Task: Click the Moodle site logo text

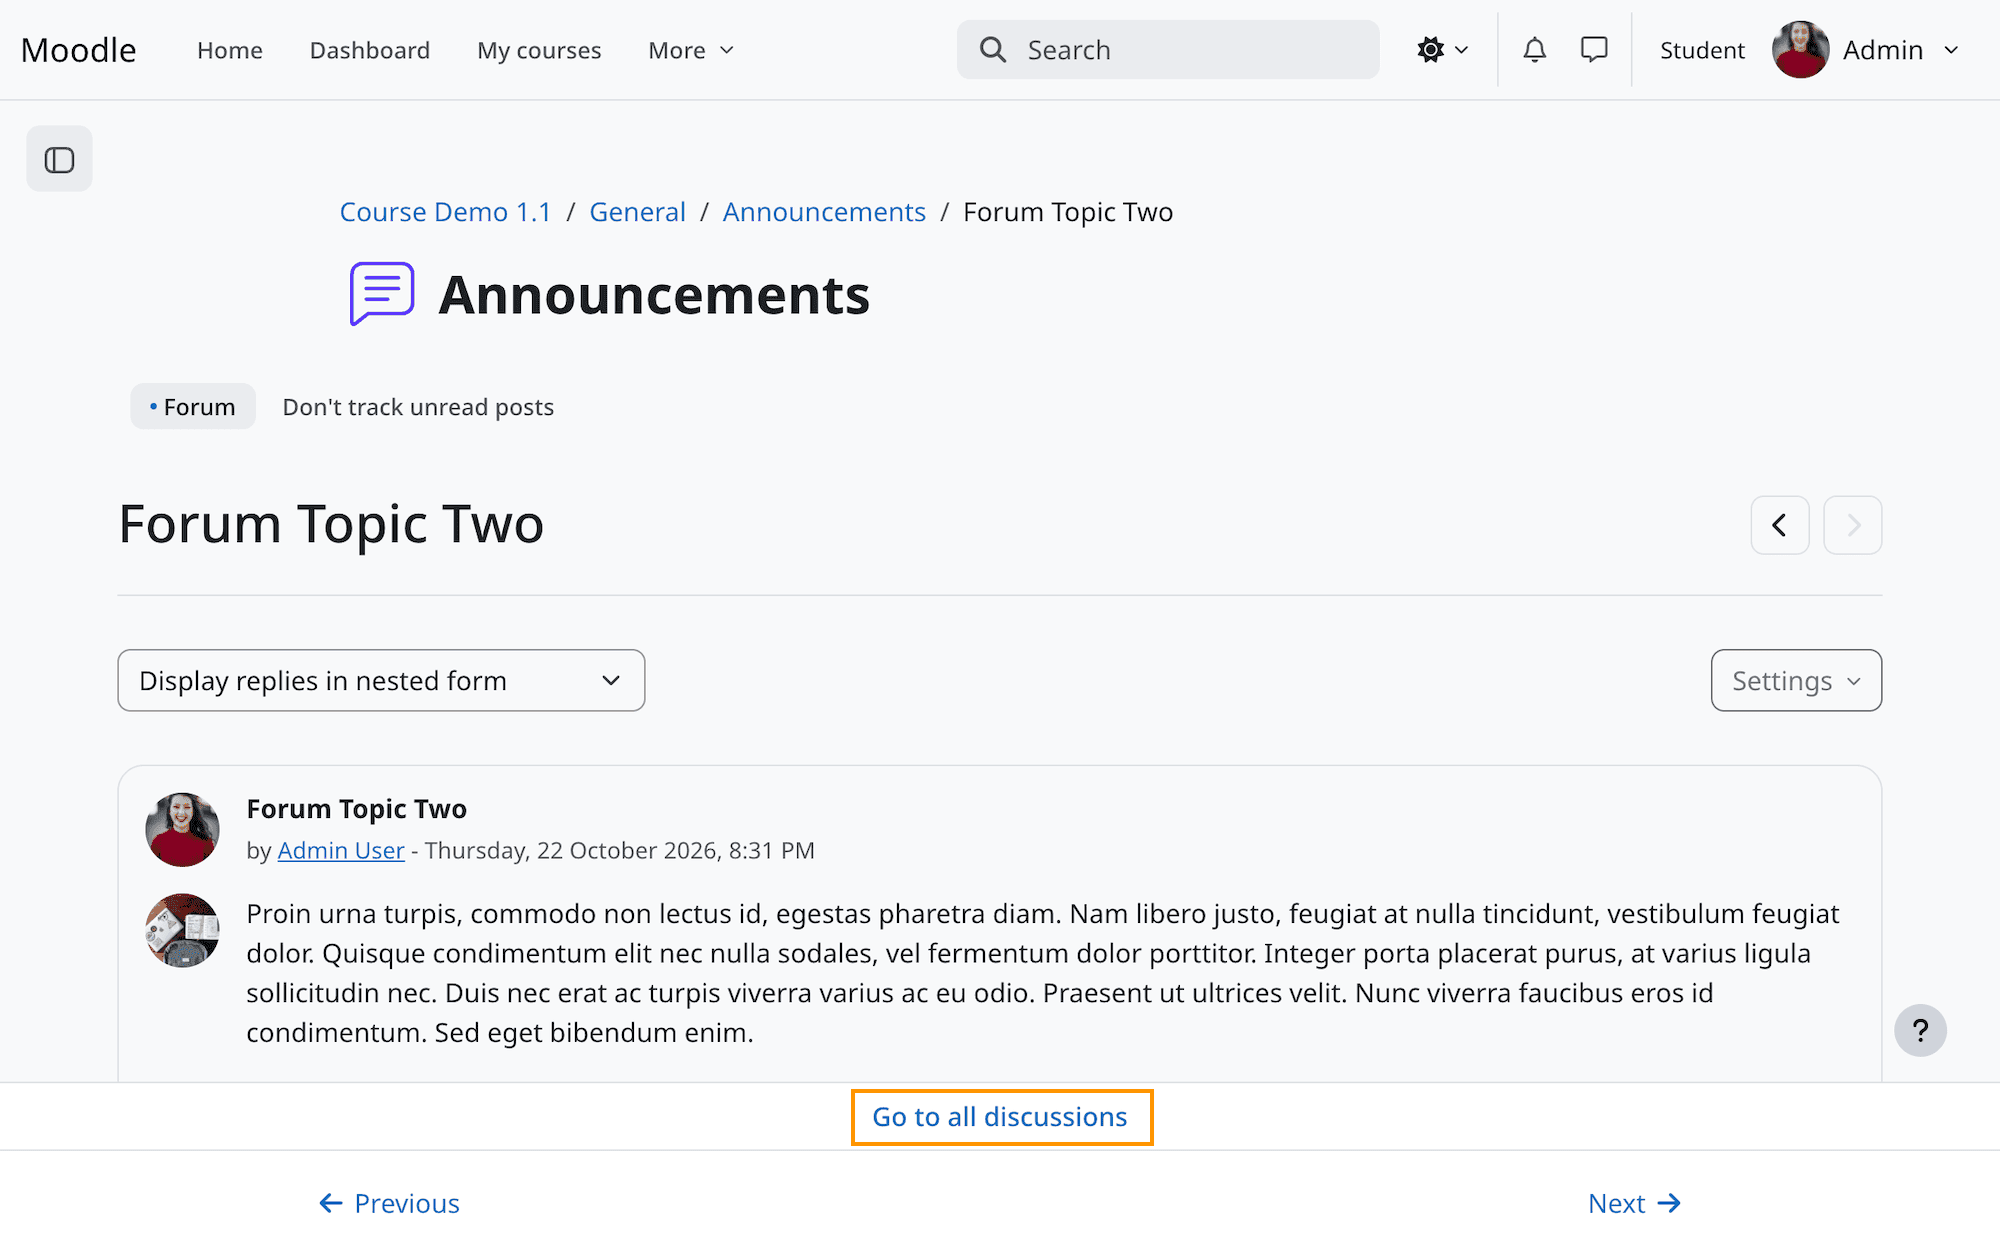Action: pyautogui.click(x=78, y=50)
